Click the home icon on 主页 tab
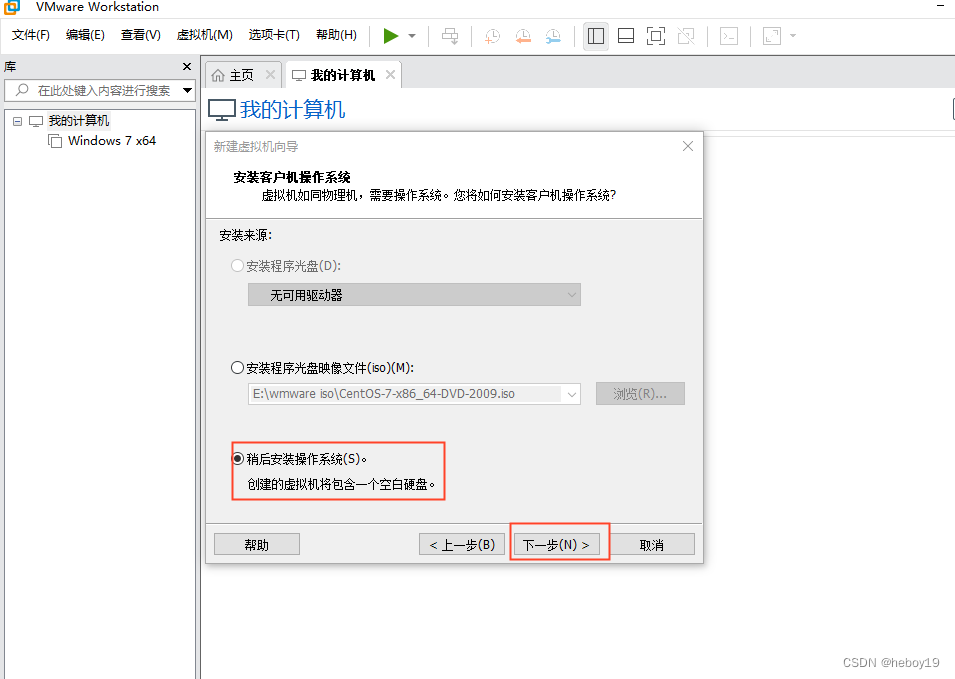This screenshot has width=955, height=679. point(218,76)
